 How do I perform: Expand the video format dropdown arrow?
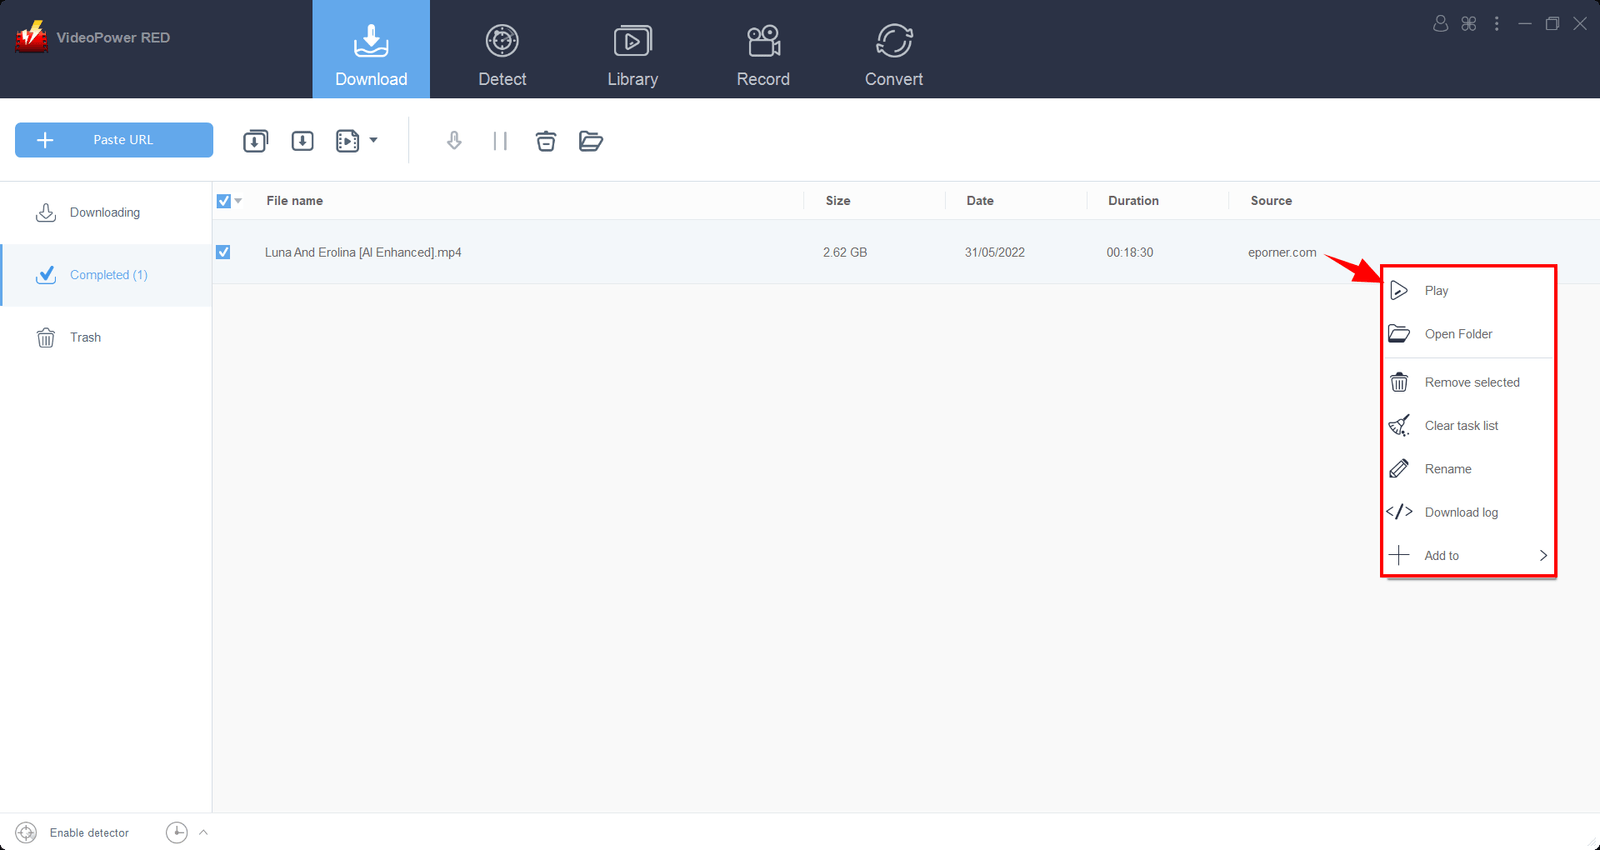pyautogui.click(x=373, y=141)
